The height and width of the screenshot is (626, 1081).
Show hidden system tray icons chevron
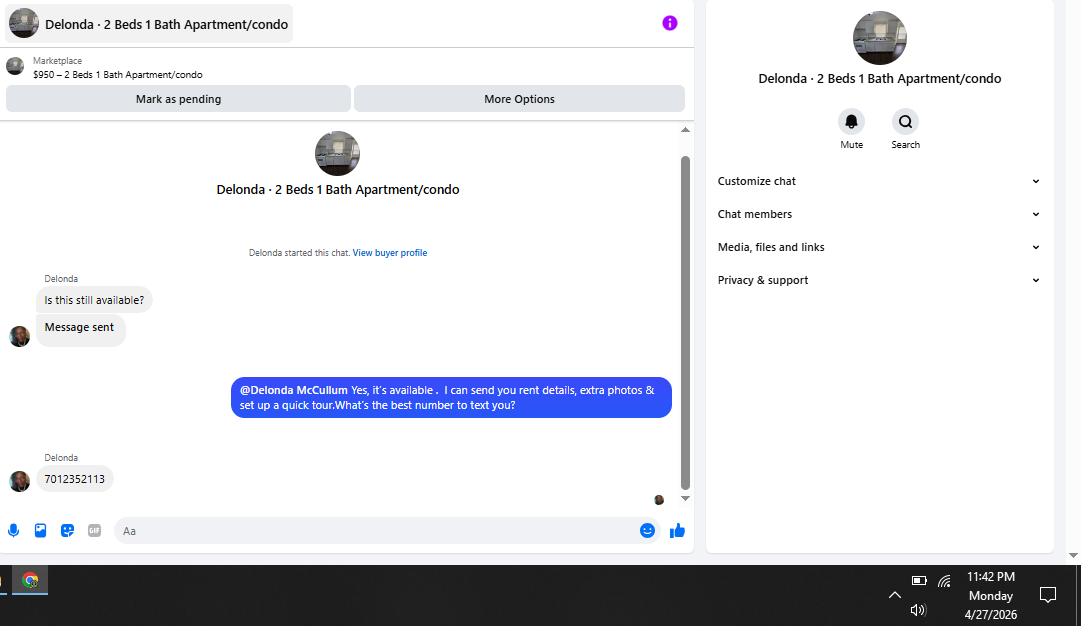click(894, 595)
